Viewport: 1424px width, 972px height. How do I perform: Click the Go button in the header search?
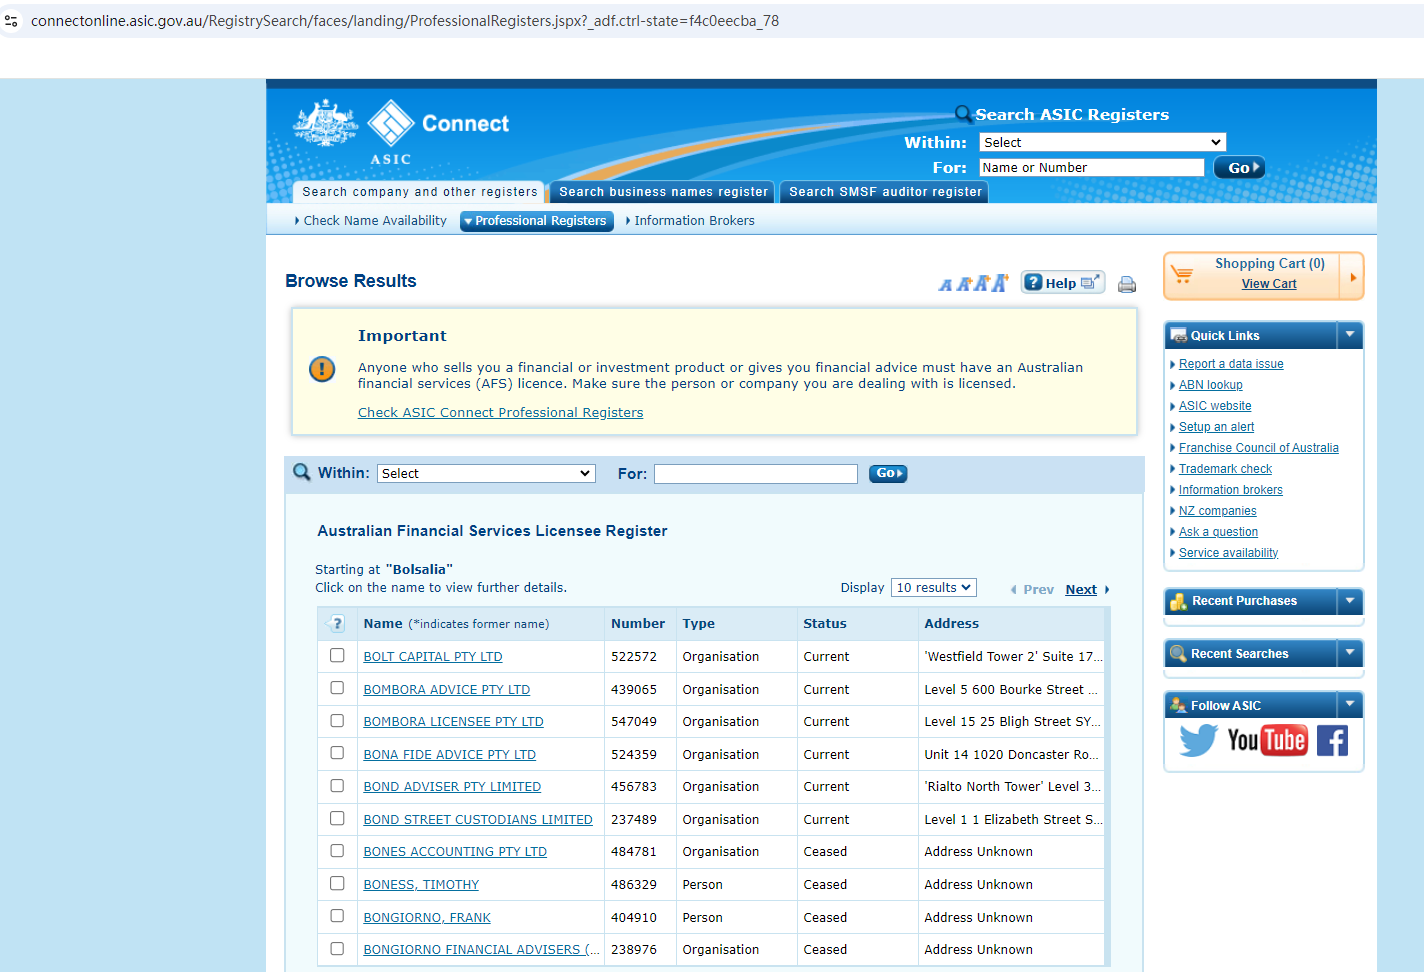[1239, 168]
